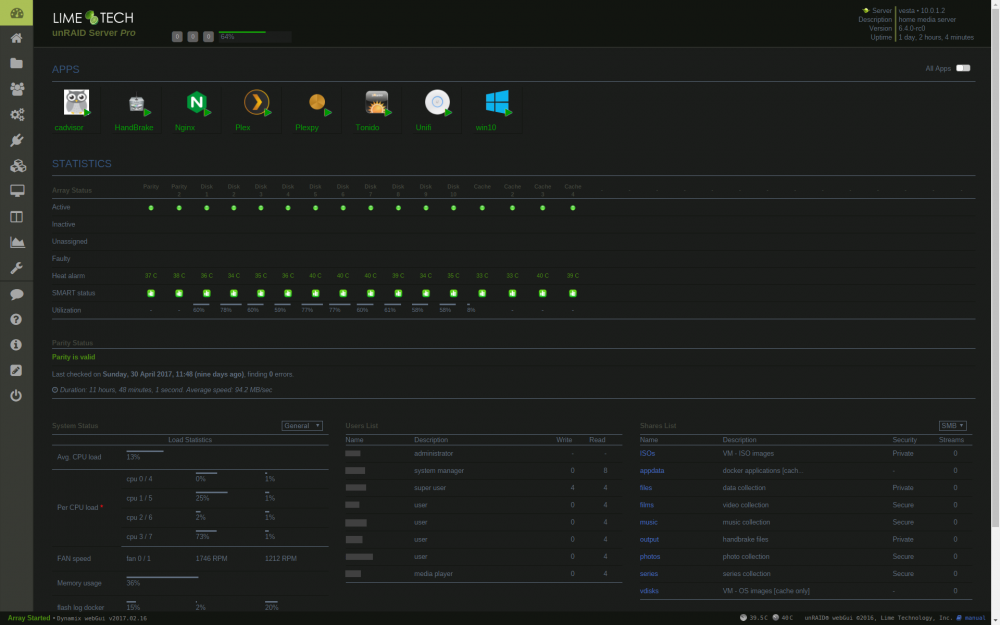Open the win10 Windows VM icon

tap(497, 103)
